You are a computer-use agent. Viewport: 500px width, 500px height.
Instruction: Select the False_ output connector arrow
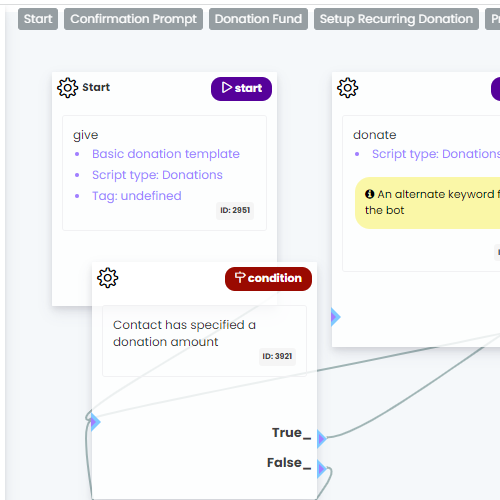(322, 469)
